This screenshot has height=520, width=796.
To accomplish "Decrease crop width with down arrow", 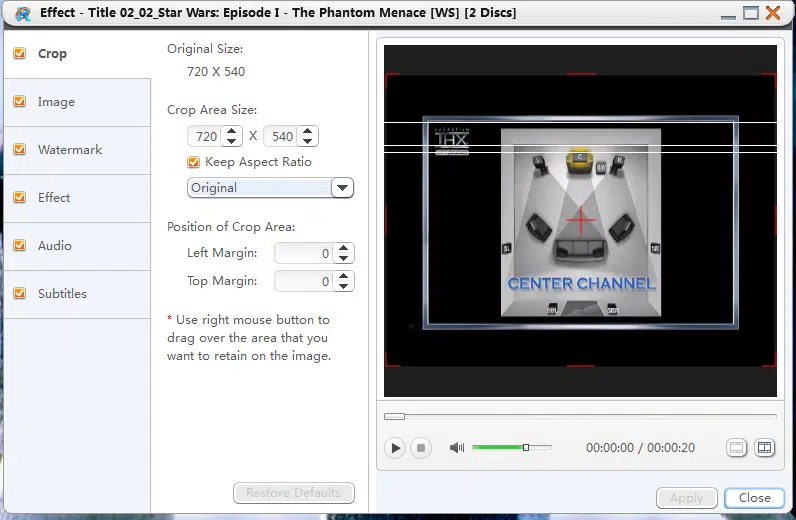I will coord(231,141).
